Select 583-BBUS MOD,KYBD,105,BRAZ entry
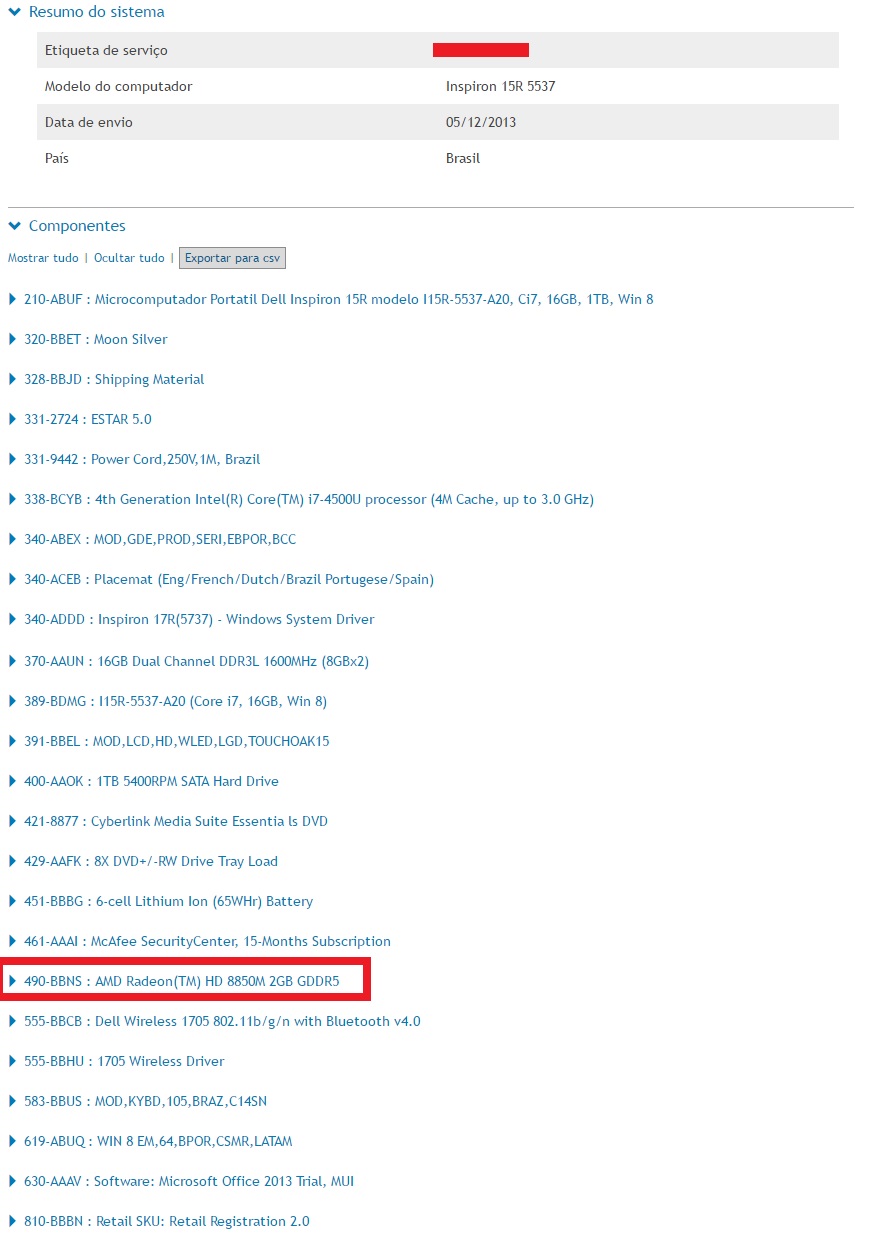The height and width of the screenshot is (1246, 874). click(x=145, y=1101)
